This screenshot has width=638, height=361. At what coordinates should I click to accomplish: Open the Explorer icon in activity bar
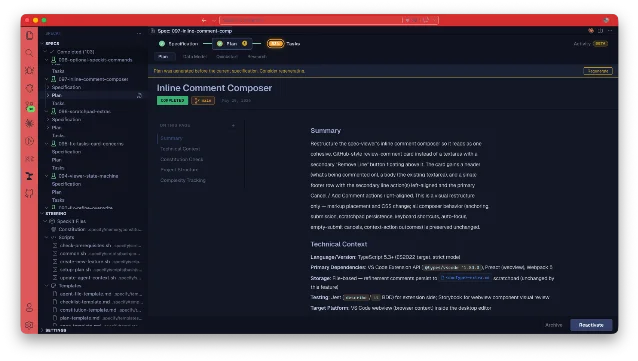[x=29, y=35]
